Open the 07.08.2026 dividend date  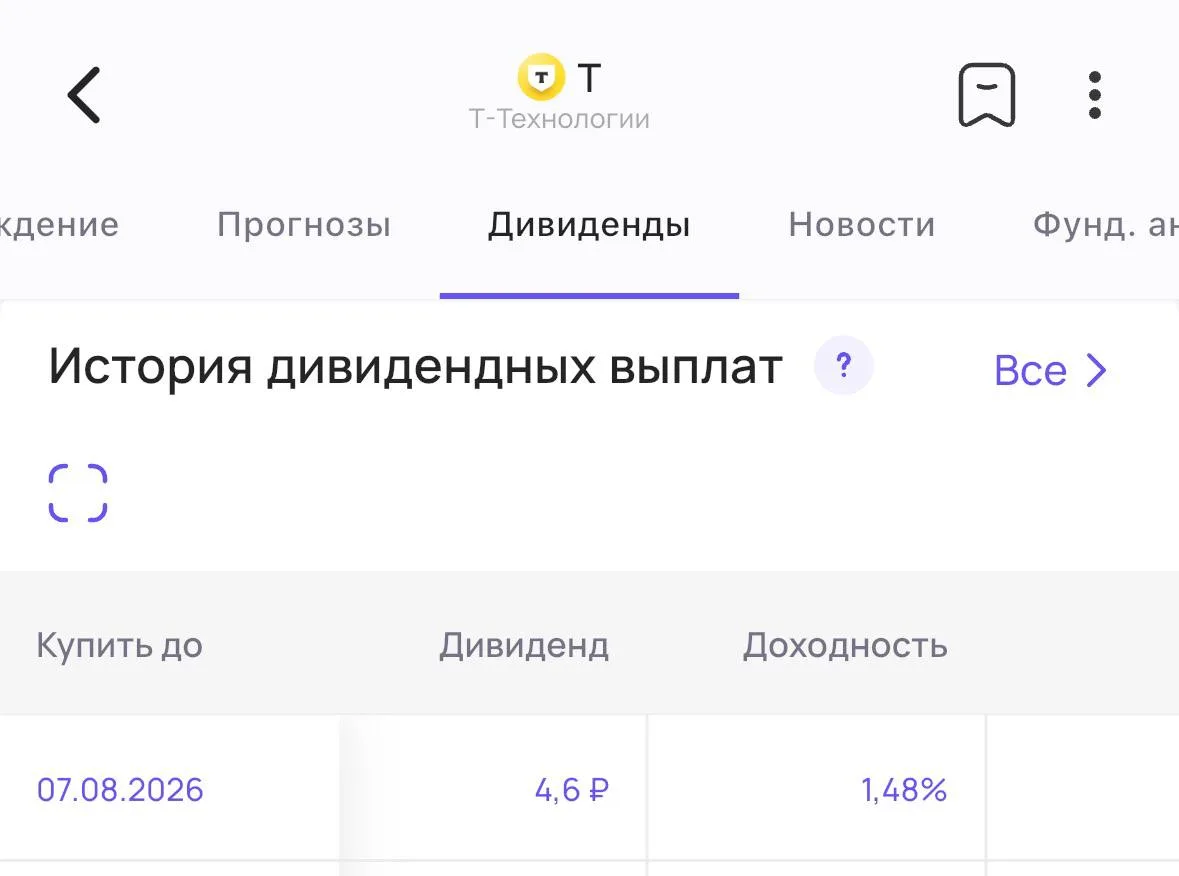(120, 790)
